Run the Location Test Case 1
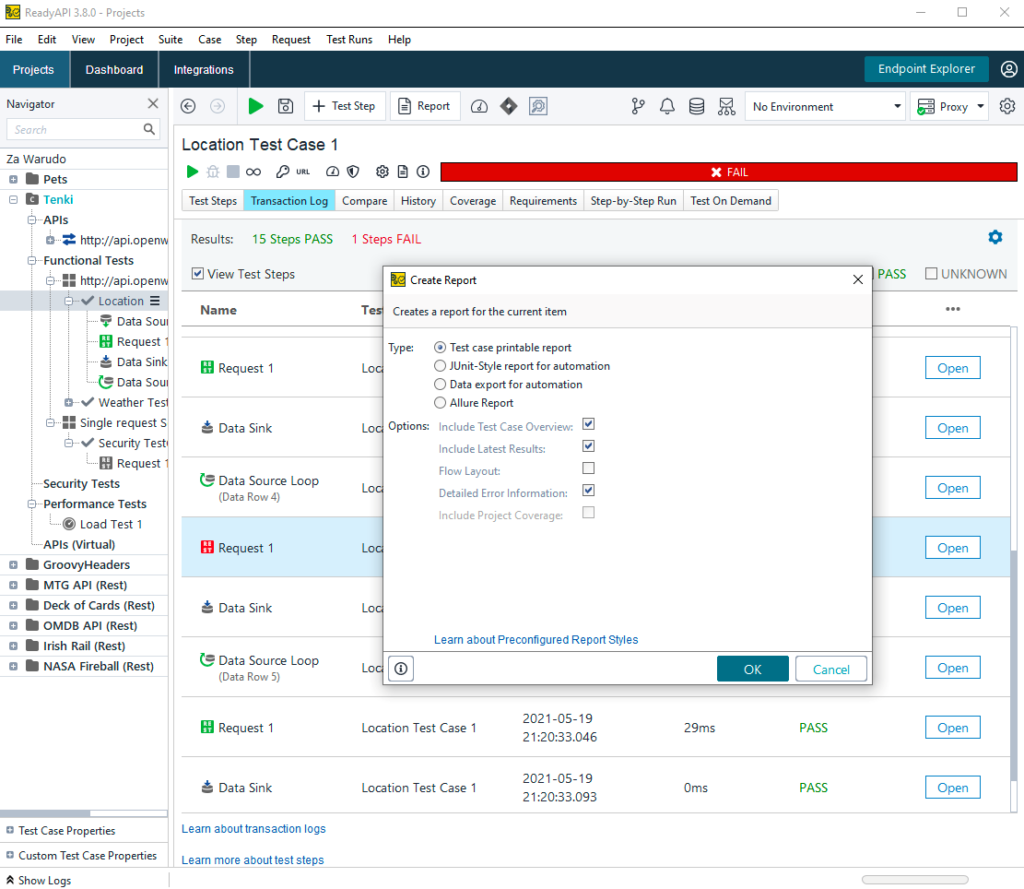 coord(192,171)
